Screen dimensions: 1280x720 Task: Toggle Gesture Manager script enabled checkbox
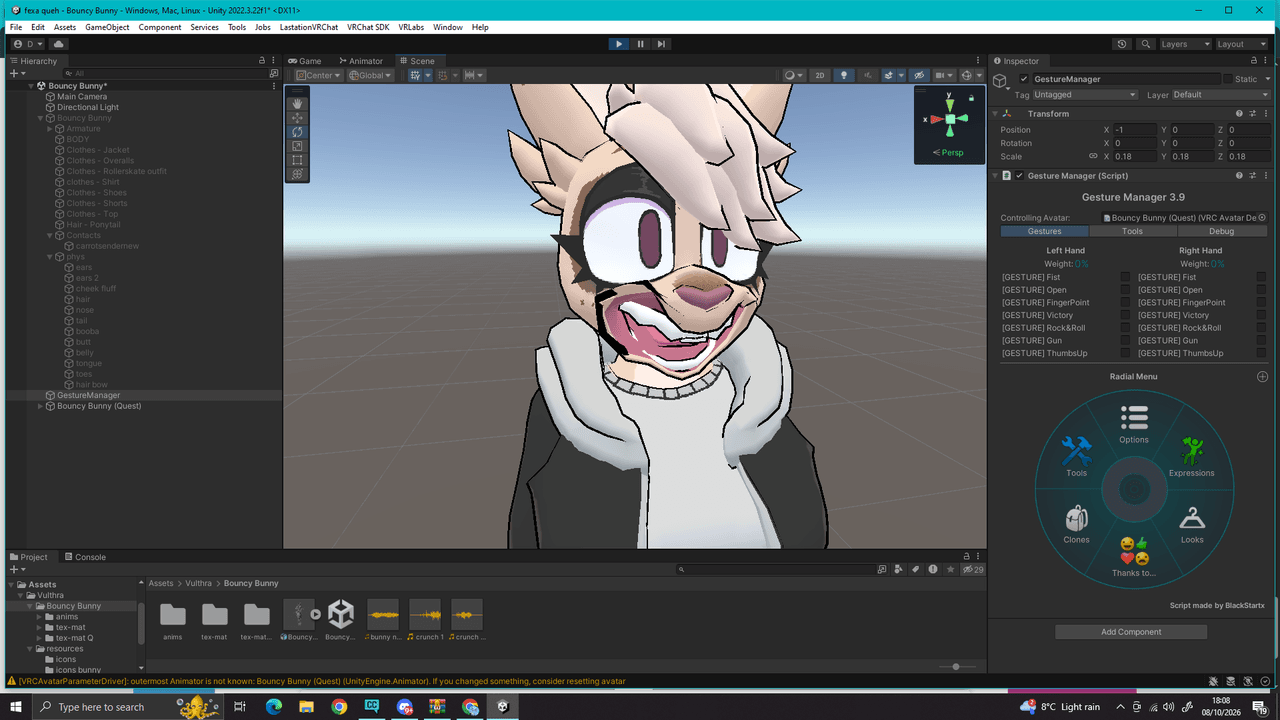(x=1019, y=176)
